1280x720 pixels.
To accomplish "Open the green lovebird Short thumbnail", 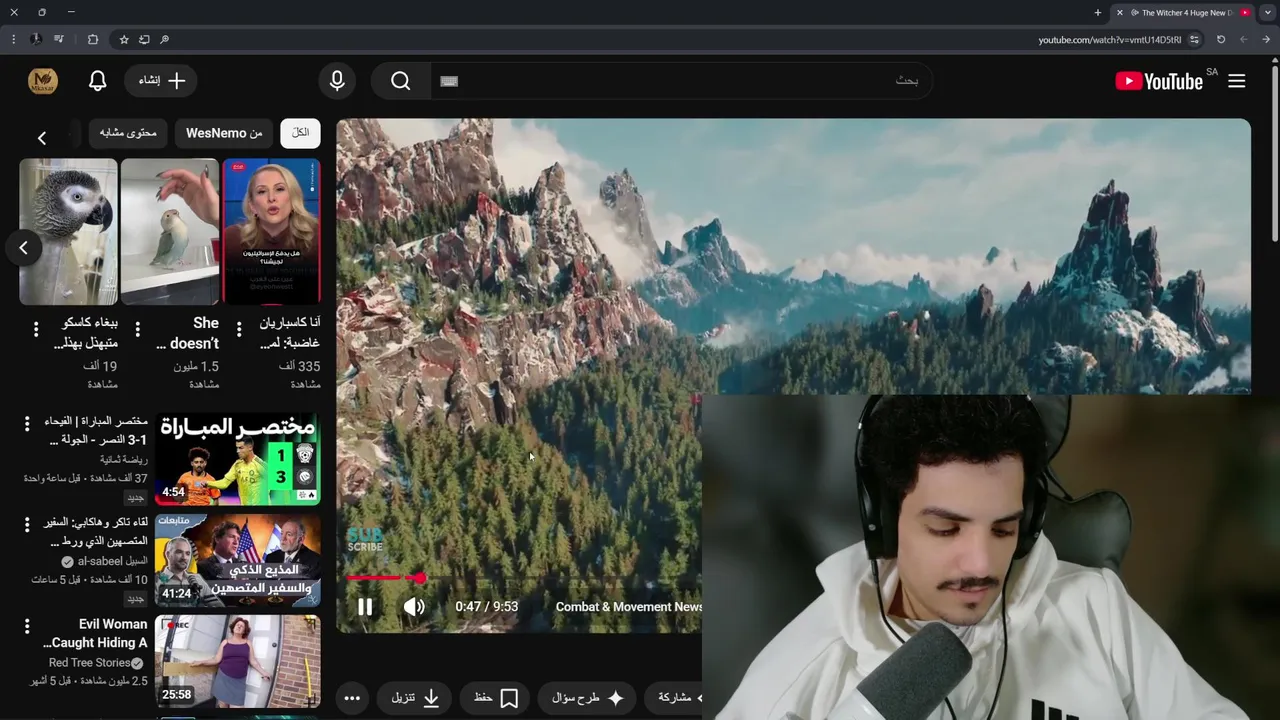I will (x=170, y=232).
